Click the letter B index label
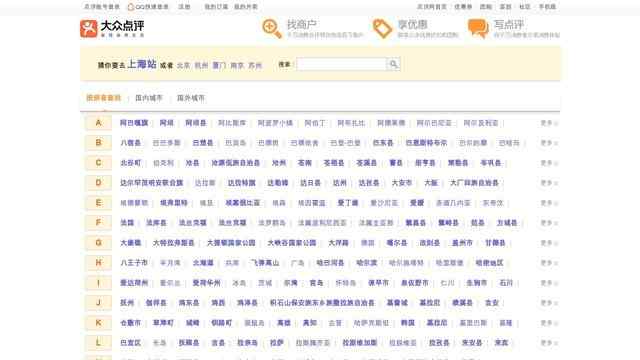640x360 pixels. [x=98, y=143]
